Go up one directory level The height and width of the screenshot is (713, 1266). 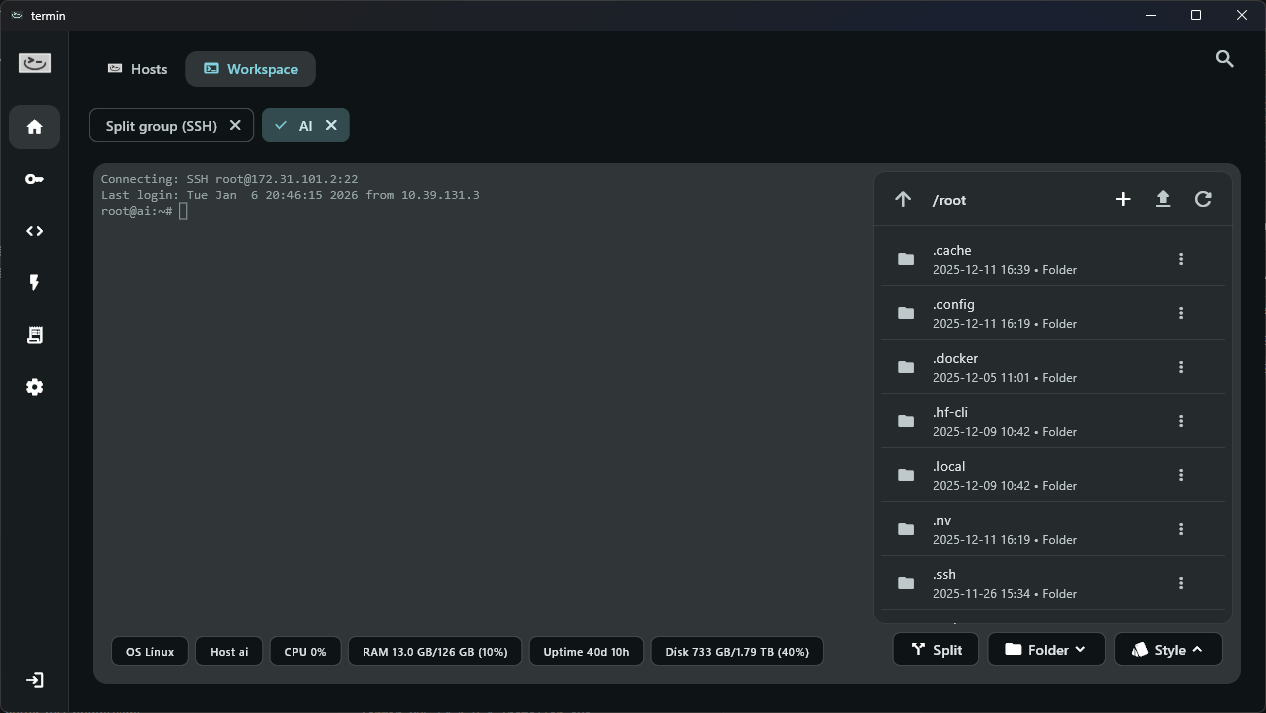903,199
